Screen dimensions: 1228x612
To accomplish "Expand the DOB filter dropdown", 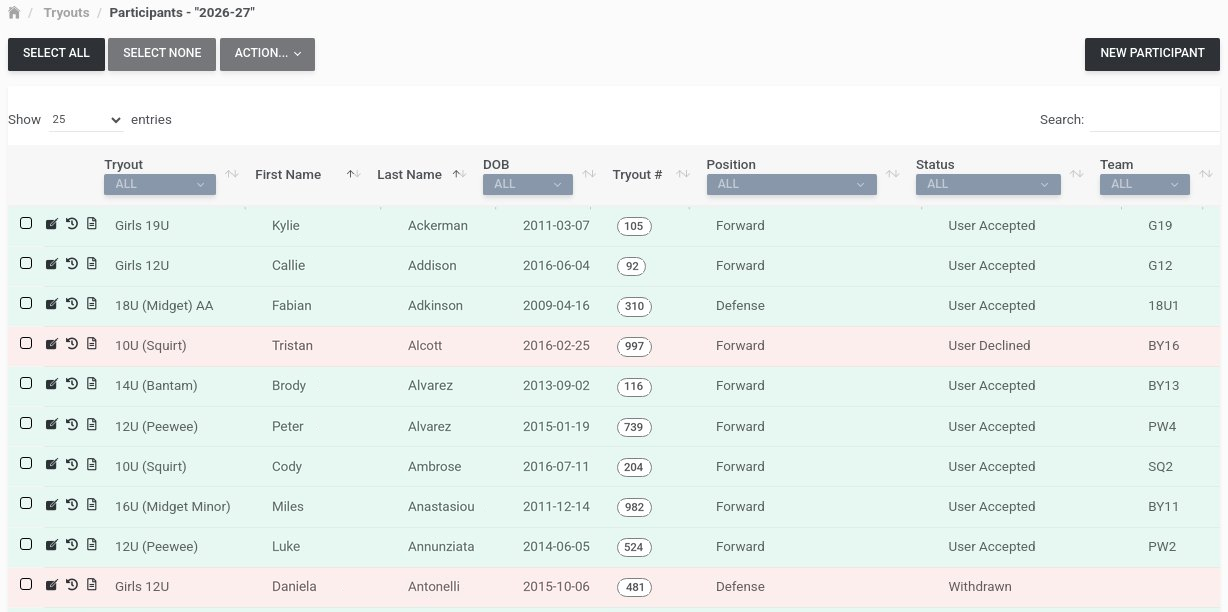I will (528, 184).
